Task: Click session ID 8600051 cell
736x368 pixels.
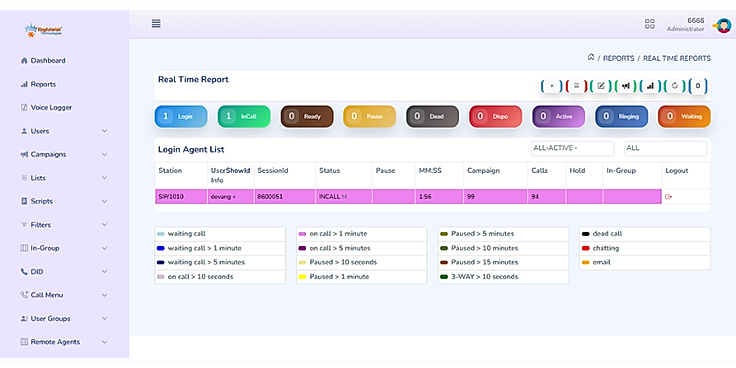Action: [285, 197]
